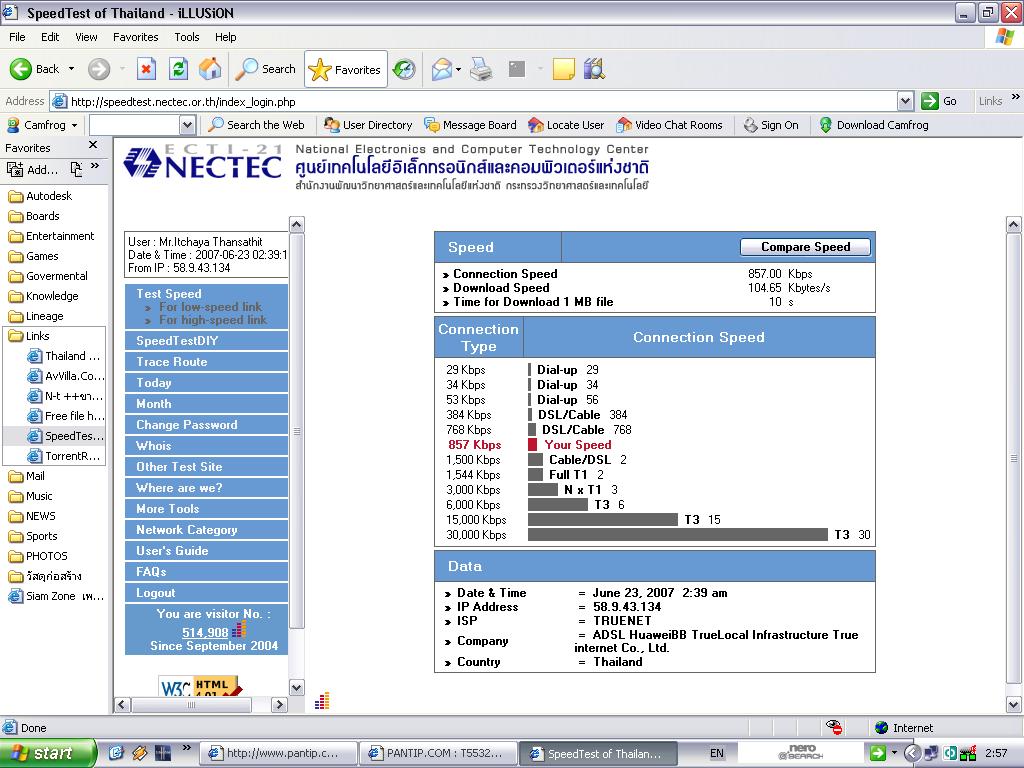Screen dimensions: 1024x768
Task: Refresh the page with green arrows icon
Action: (x=178, y=69)
